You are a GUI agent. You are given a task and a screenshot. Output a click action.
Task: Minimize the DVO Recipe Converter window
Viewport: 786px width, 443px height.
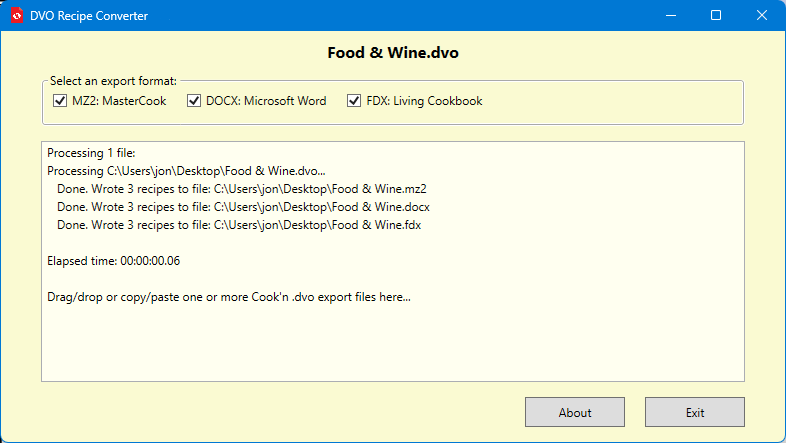pyautogui.click(x=671, y=16)
